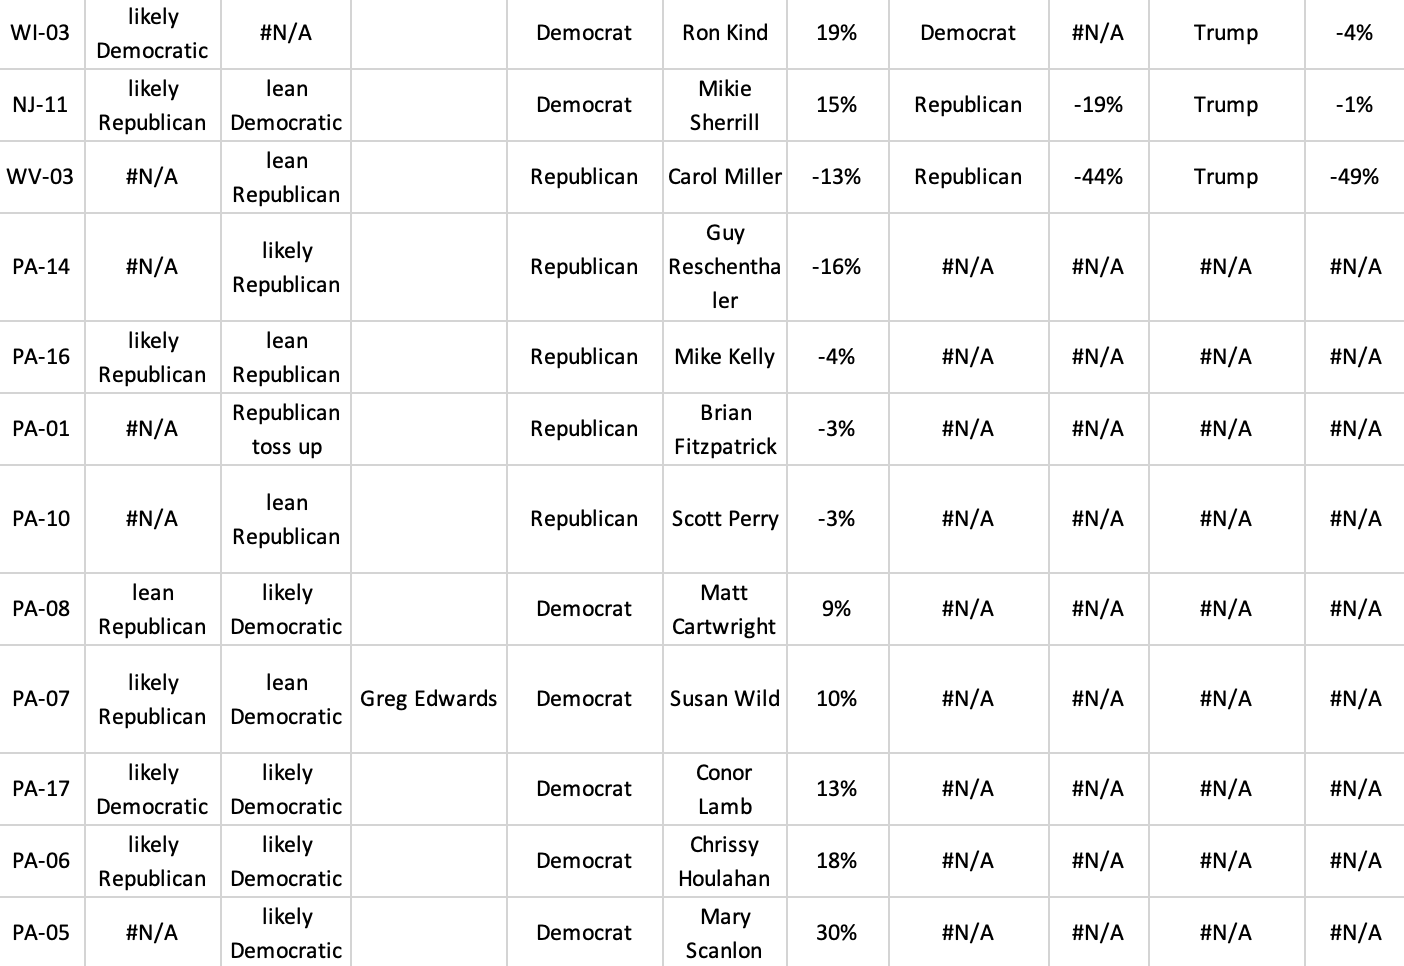Click the Greg Edwards cell
Image resolution: width=1404 pixels, height=966 pixels.
point(428,699)
